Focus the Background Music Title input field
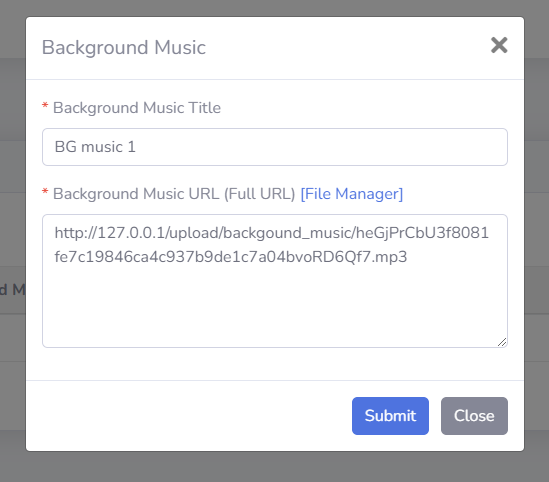Image resolution: width=549 pixels, height=482 pixels. pyautogui.click(x=275, y=147)
